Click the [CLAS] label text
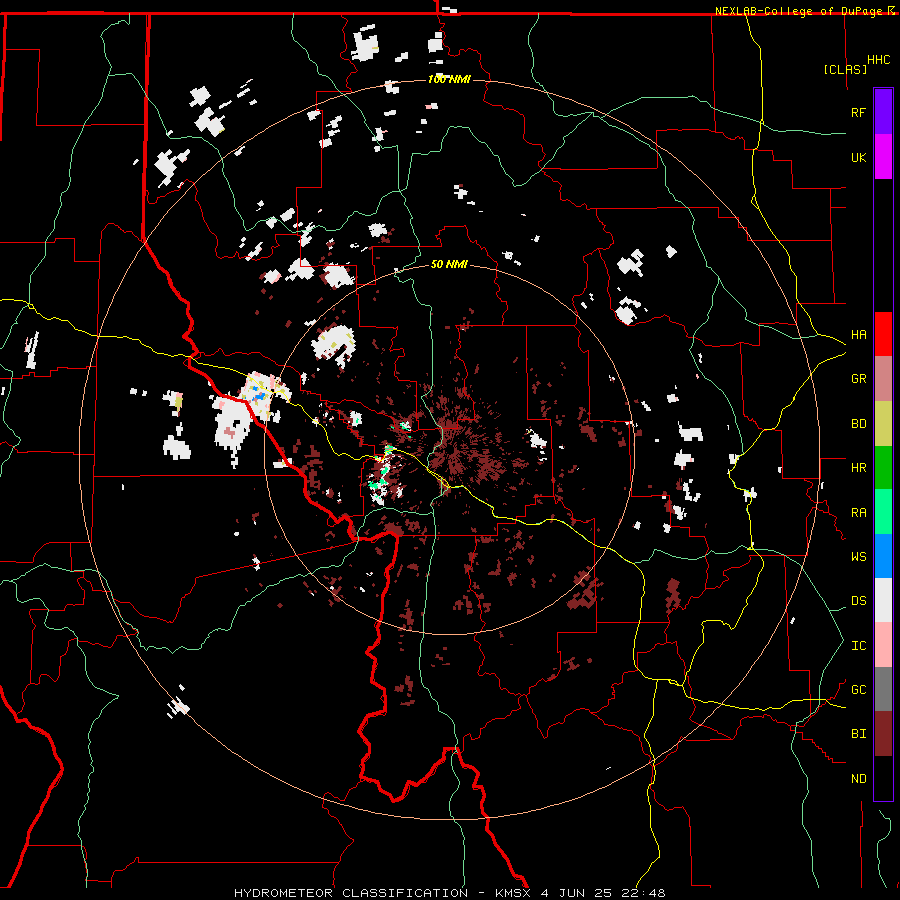The image size is (900, 900). point(845,70)
